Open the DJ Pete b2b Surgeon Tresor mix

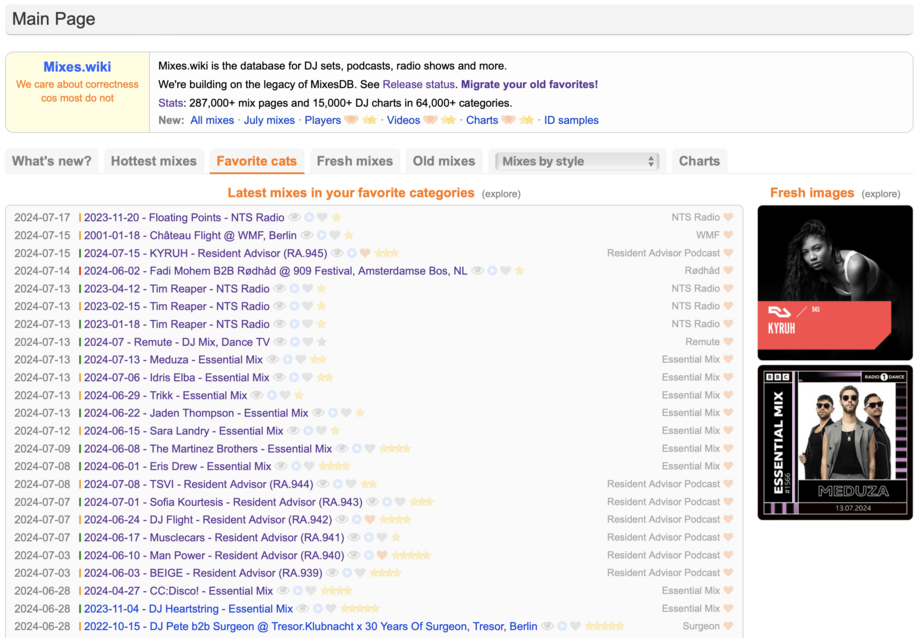click(310, 626)
